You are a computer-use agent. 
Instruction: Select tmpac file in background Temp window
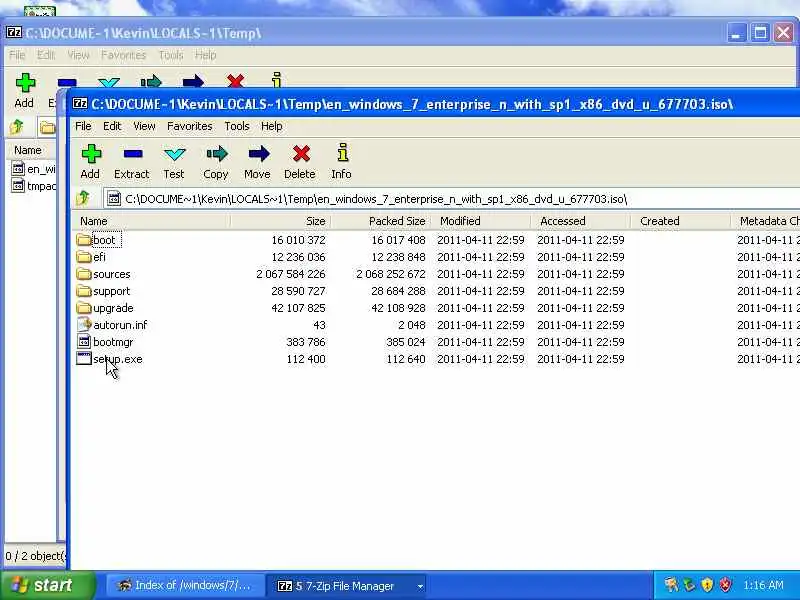click(x=33, y=186)
